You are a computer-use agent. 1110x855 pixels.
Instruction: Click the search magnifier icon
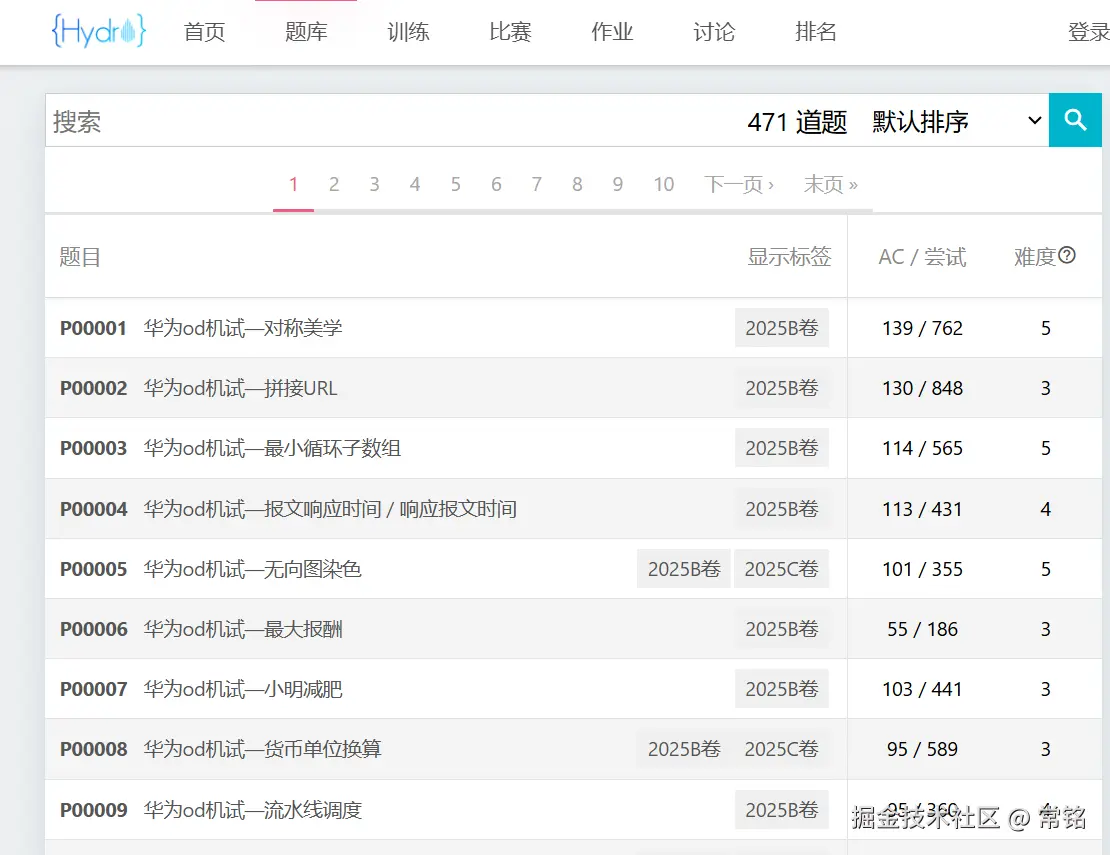[x=1075, y=120]
